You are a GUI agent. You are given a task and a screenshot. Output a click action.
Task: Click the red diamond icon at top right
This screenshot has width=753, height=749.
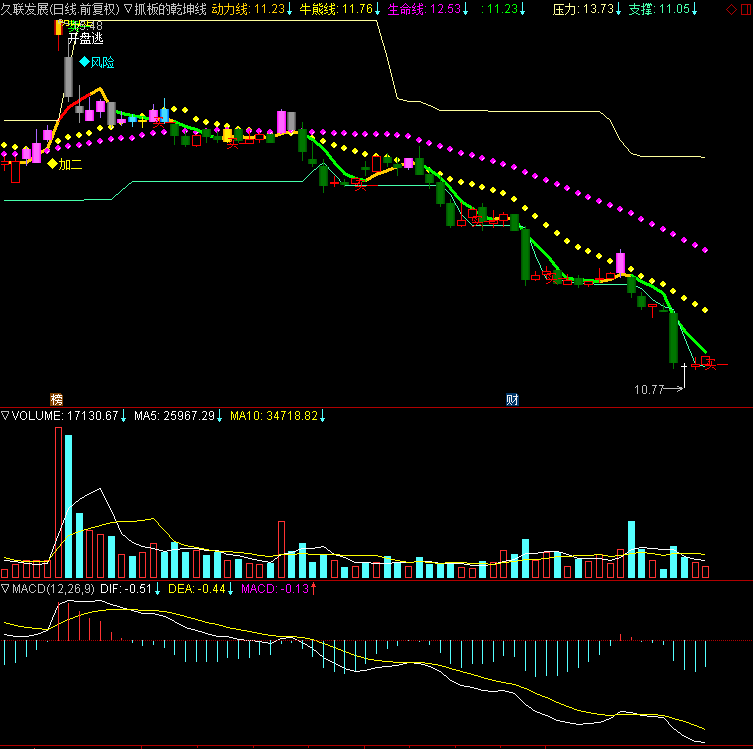point(731,10)
